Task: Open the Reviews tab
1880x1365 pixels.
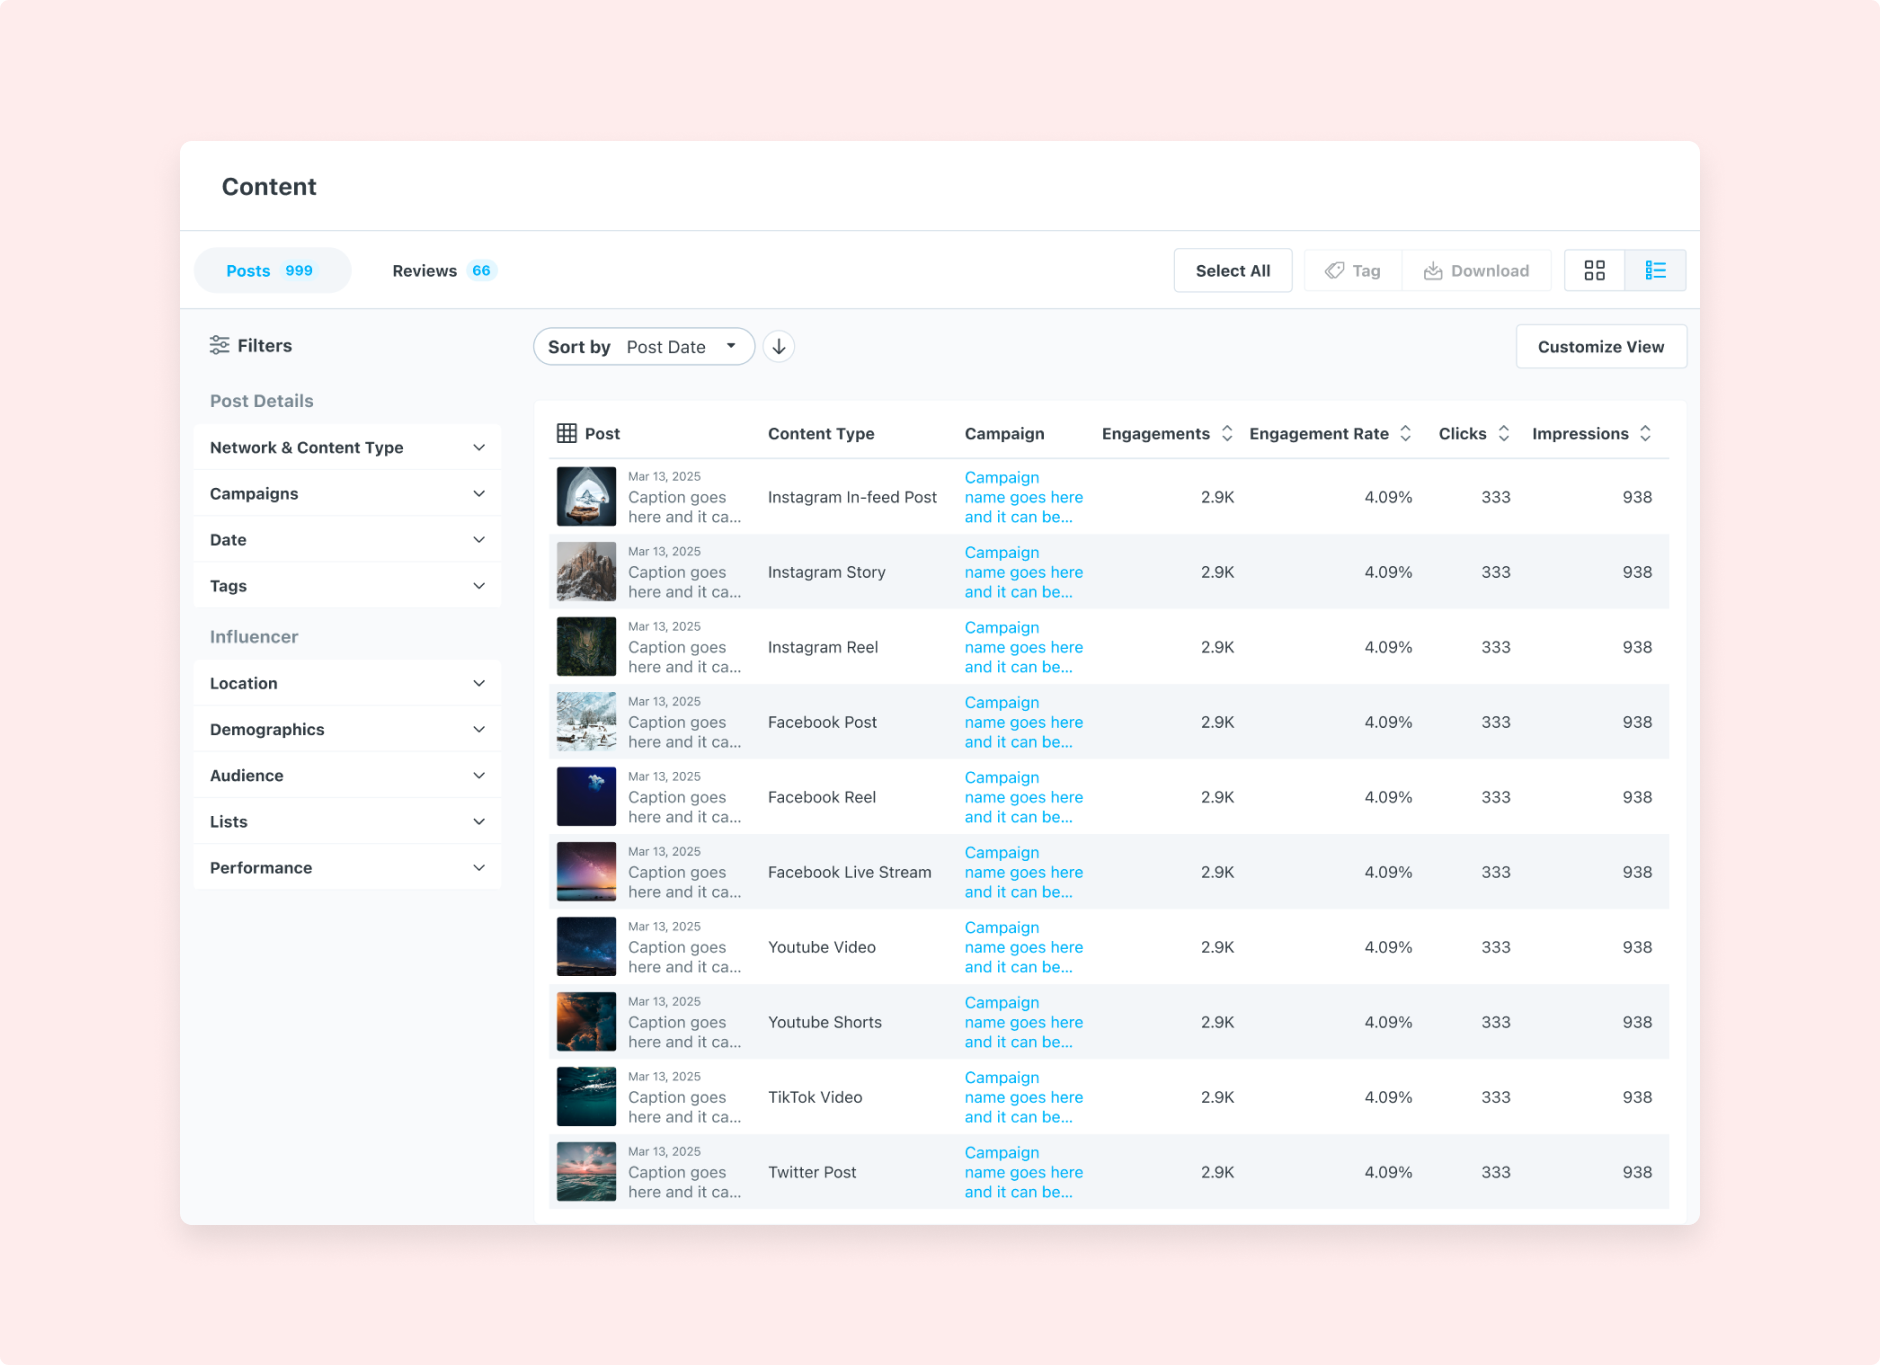Action: [x=444, y=270]
